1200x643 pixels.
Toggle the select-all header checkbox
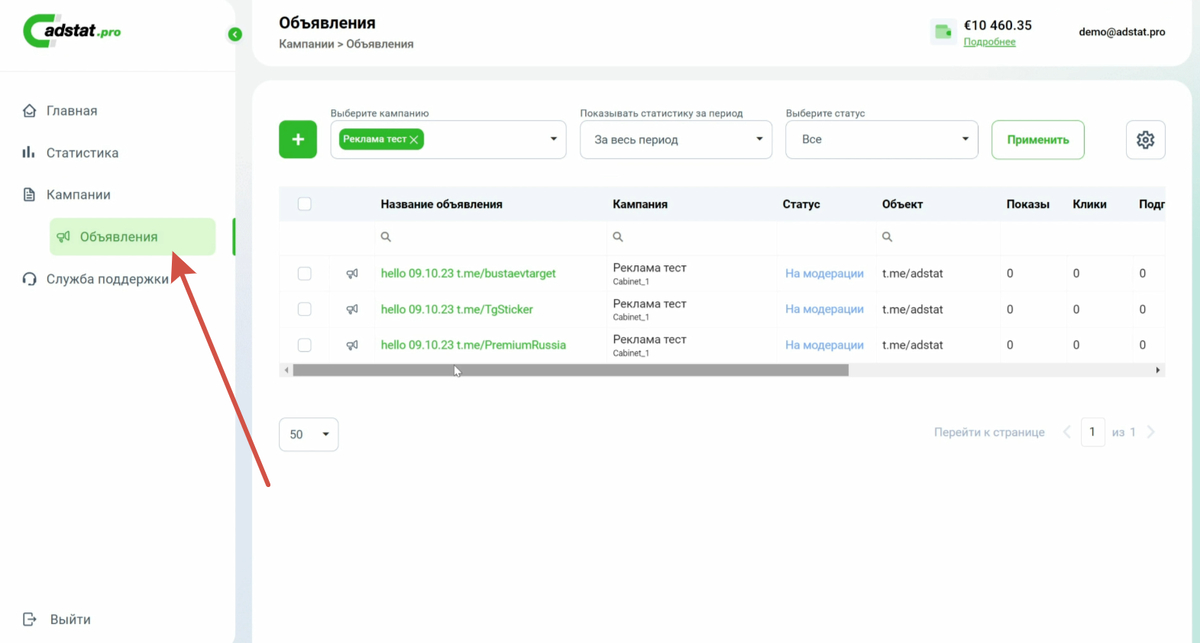[305, 204]
